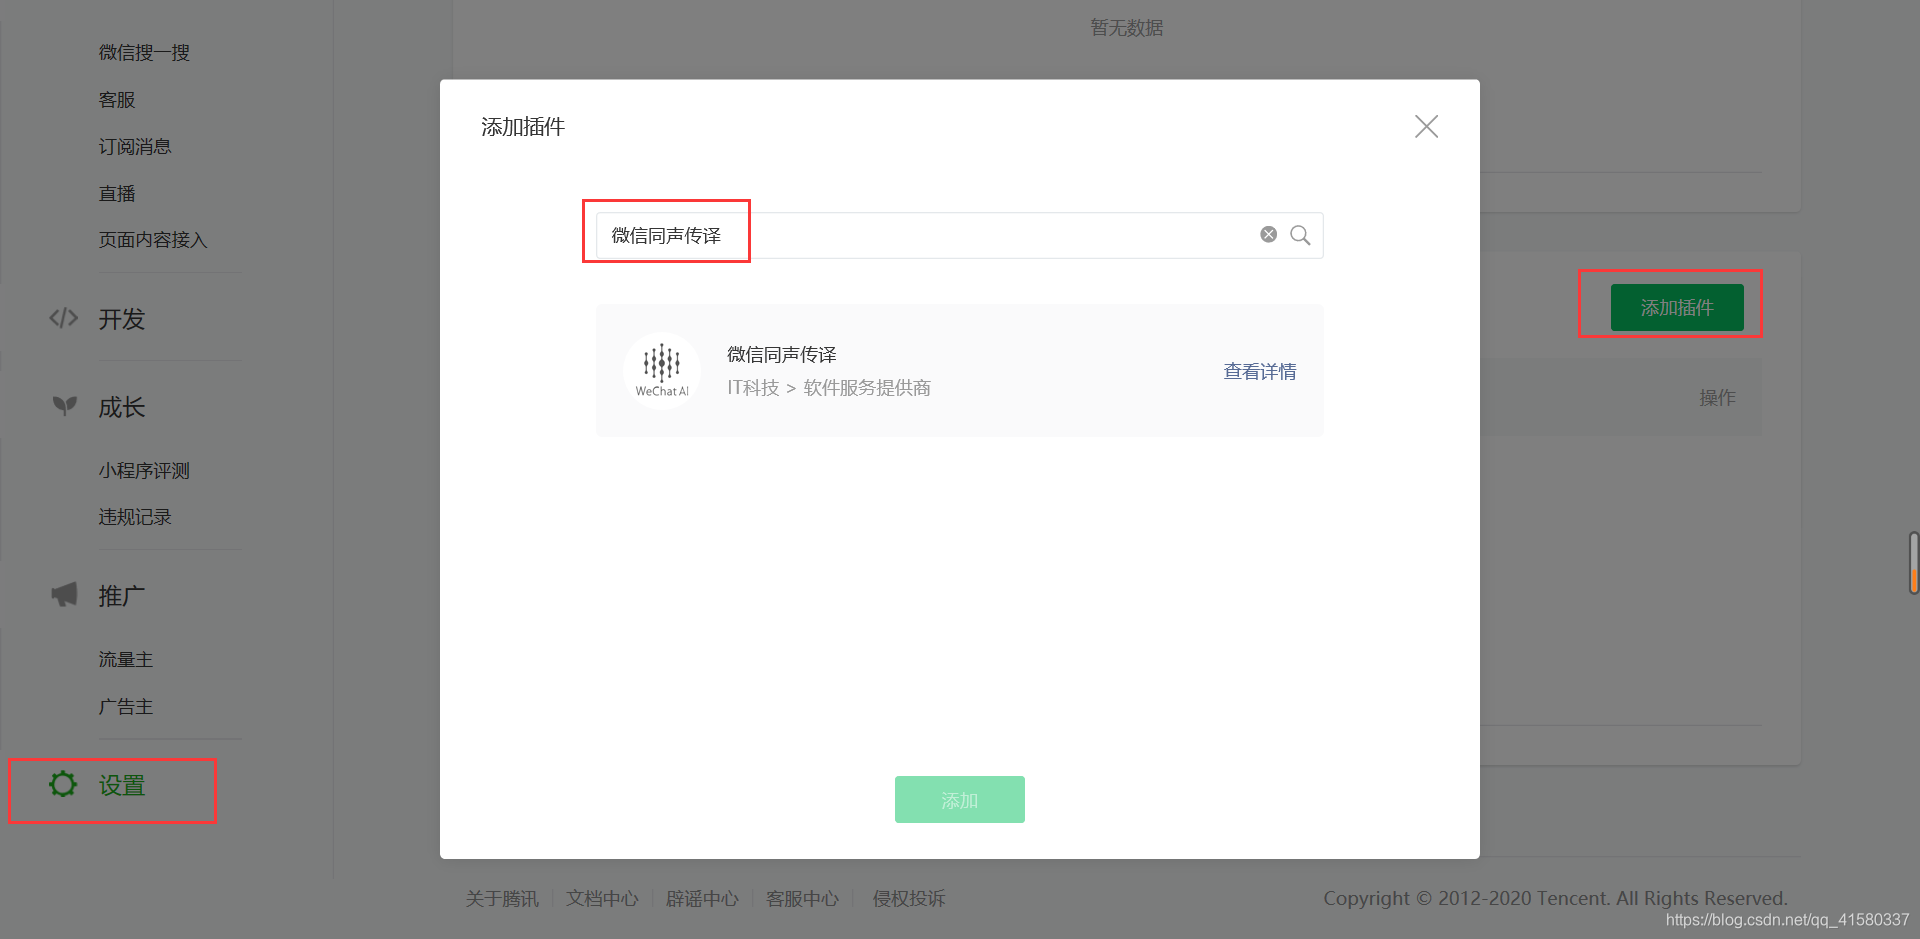Click the WeChat AI plugin logo
The height and width of the screenshot is (939, 1920).
pos(662,370)
